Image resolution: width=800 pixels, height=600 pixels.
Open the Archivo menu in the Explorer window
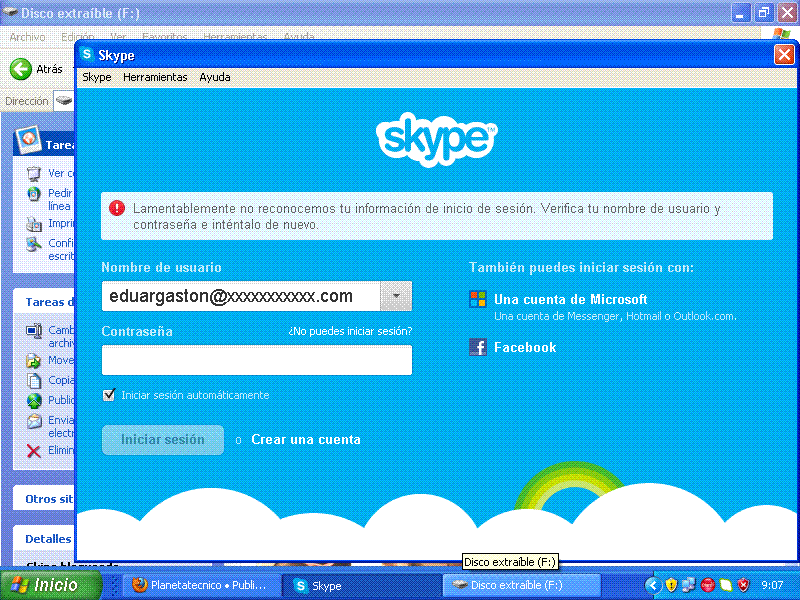coord(28,37)
